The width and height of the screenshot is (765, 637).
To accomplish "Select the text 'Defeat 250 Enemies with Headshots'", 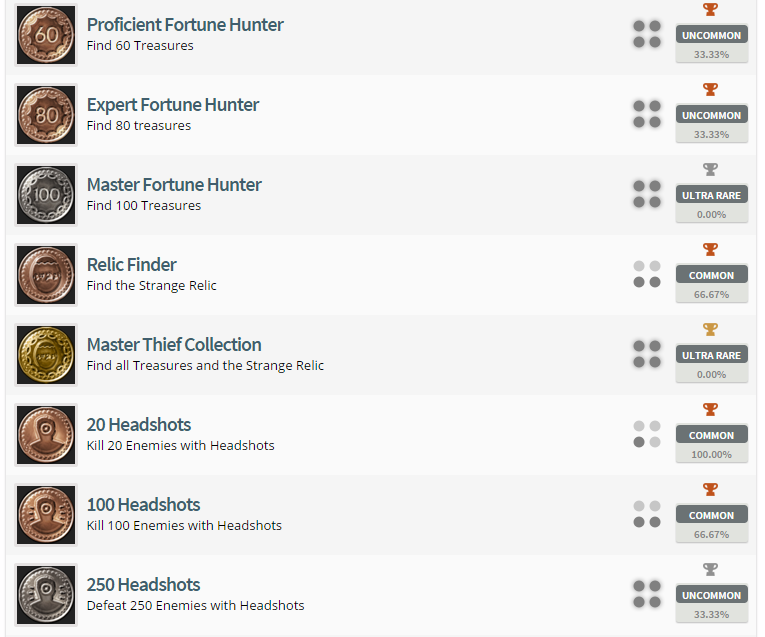I will (195, 605).
